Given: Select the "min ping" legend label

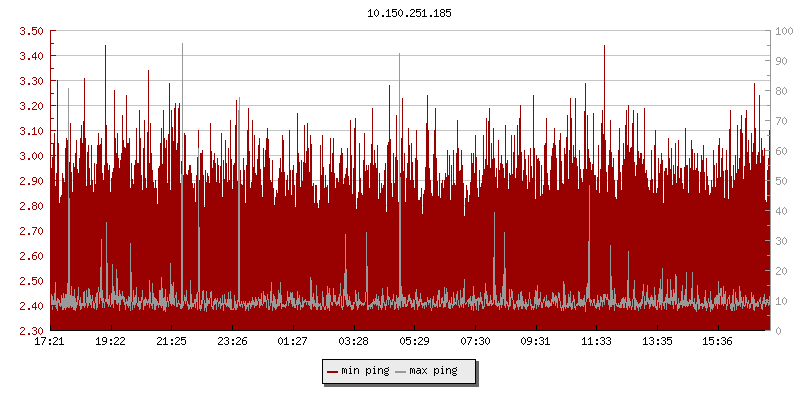Looking at the screenshot, I should click(364, 371).
